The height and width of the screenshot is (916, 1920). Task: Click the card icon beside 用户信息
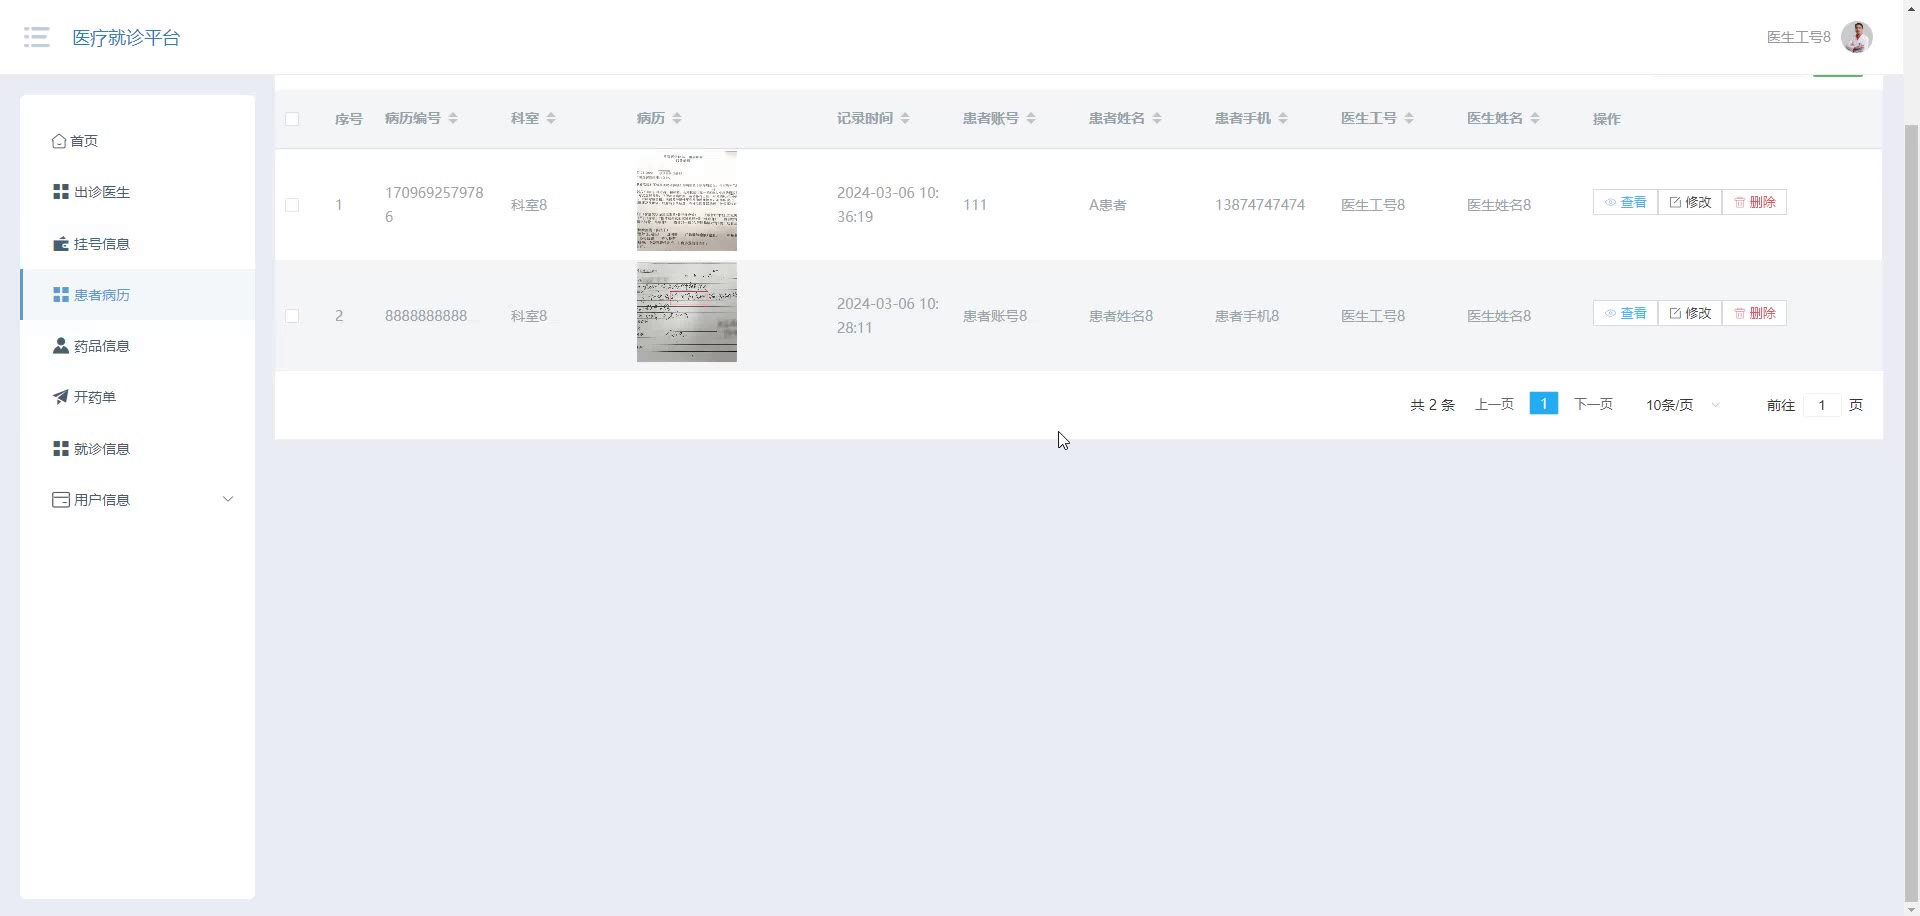(61, 500)
